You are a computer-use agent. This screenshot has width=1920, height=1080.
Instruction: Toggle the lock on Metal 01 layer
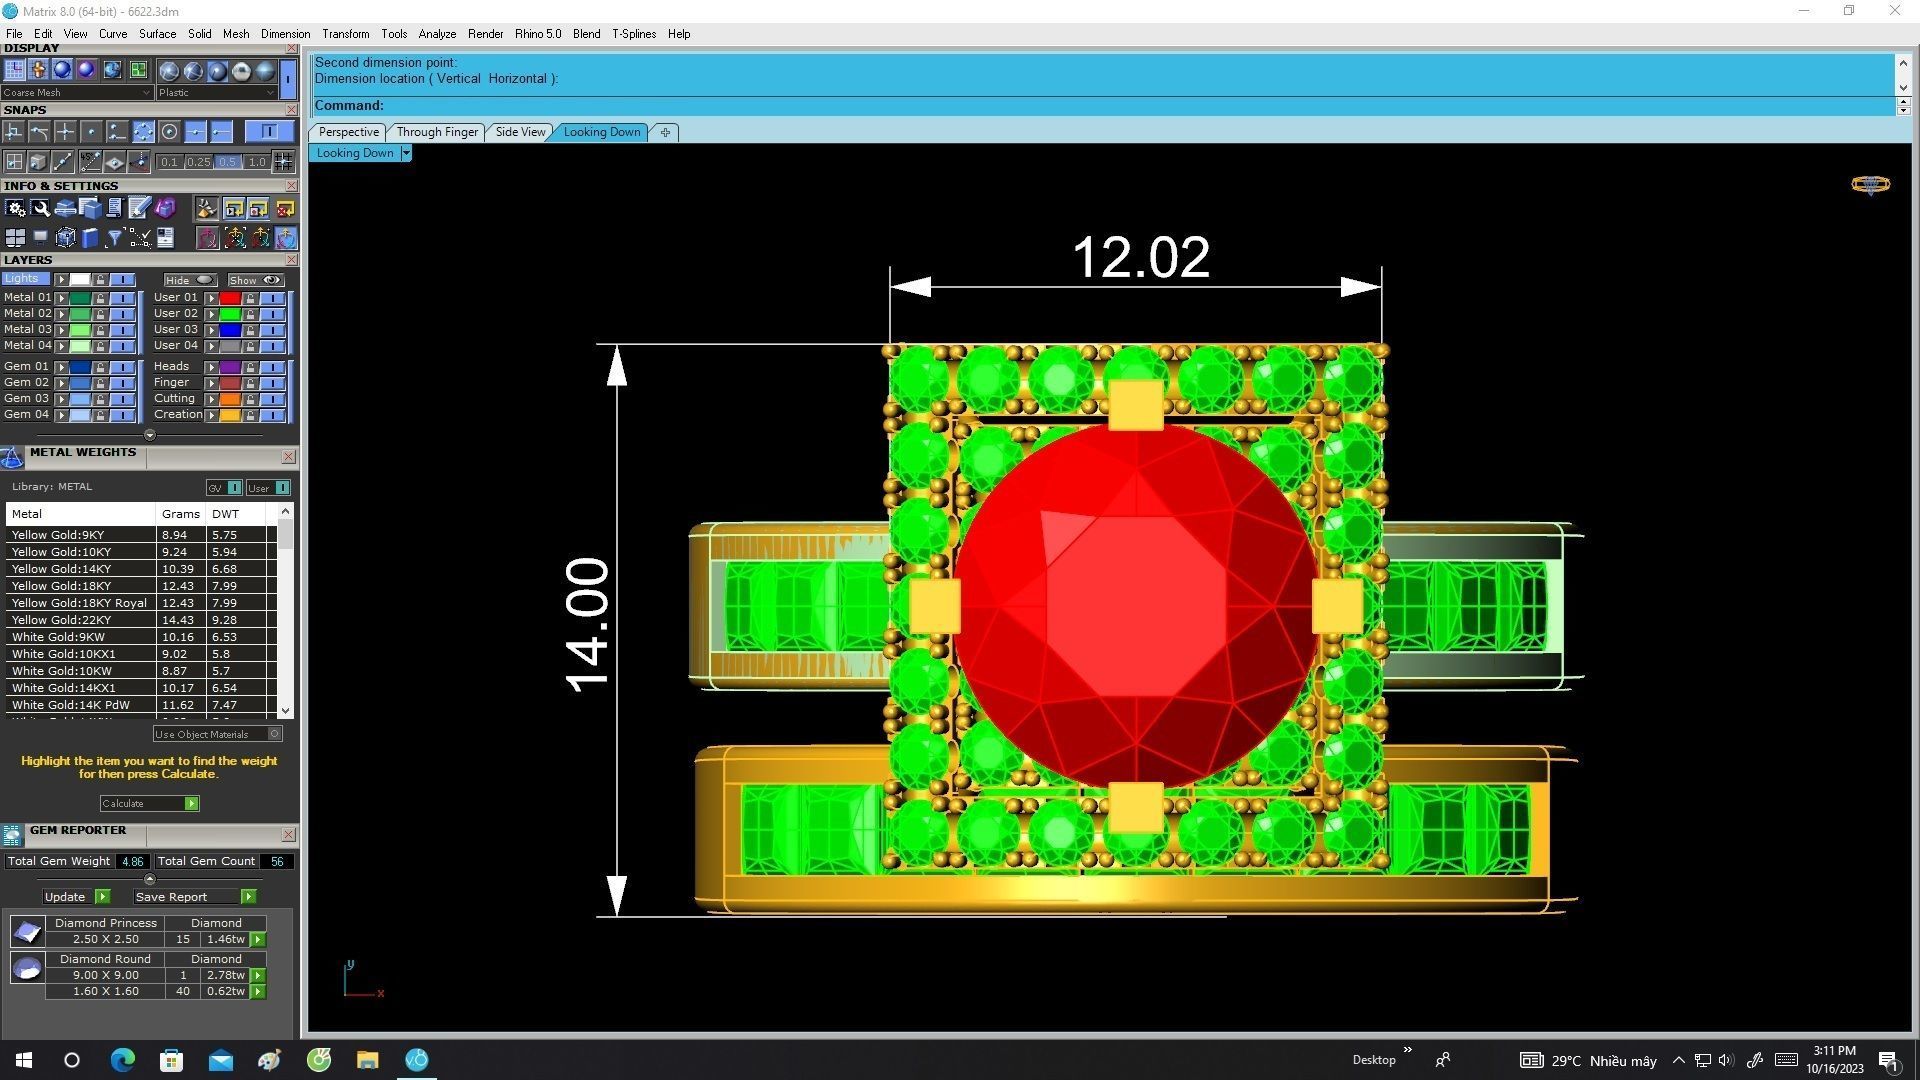100,298
